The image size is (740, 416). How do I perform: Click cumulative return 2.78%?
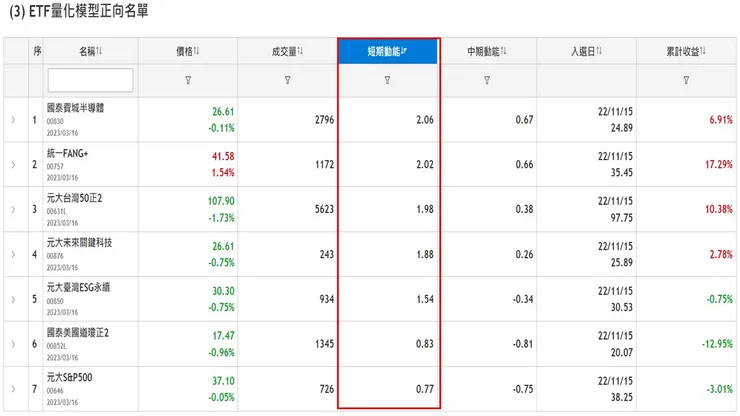721,255
